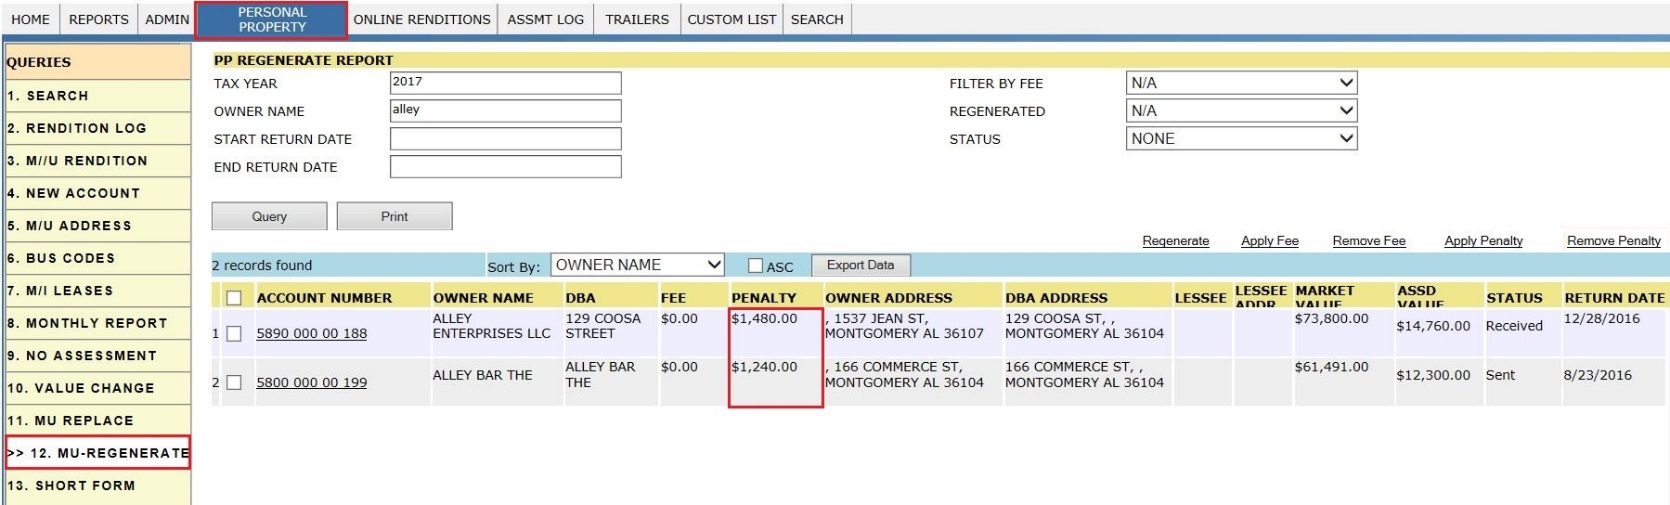Check the box for account 5800 000 00 199
The width and height of the screenshot is (1670, 505).
(234, 382)
